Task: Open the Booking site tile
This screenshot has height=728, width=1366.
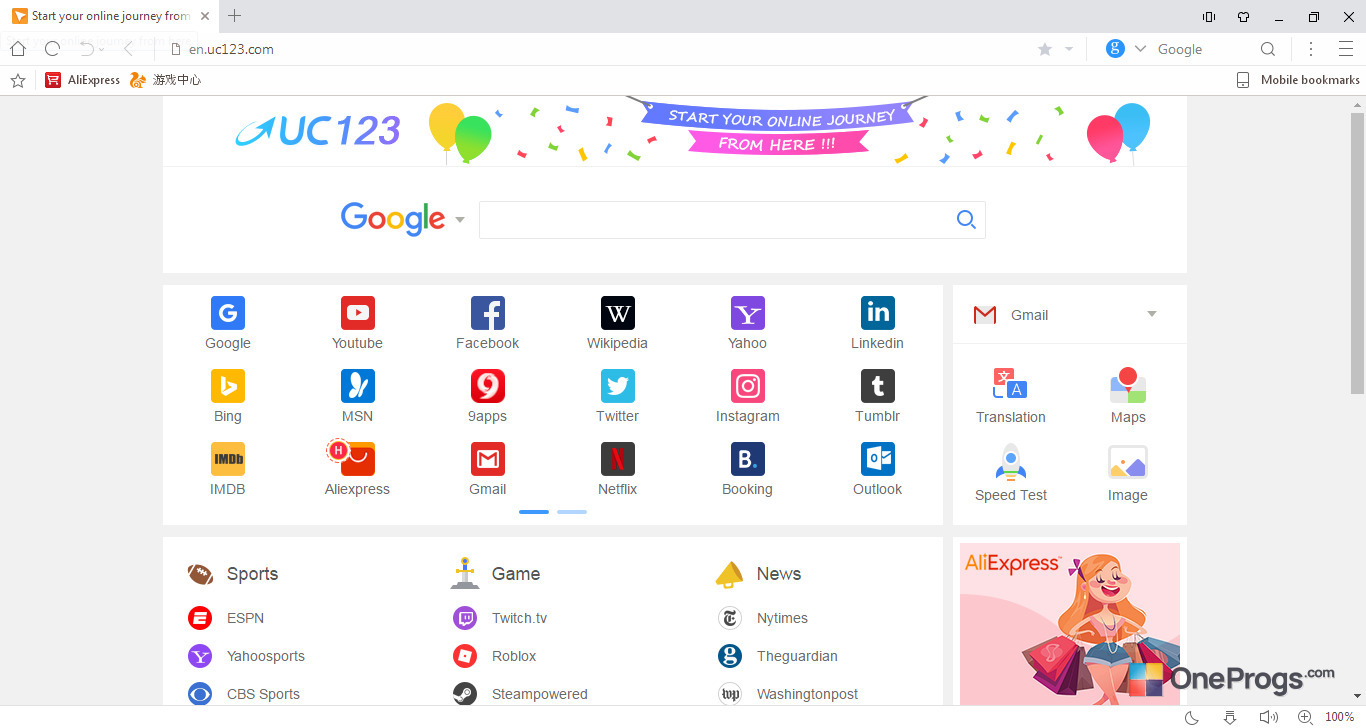Action: click(x=747, y=469)
